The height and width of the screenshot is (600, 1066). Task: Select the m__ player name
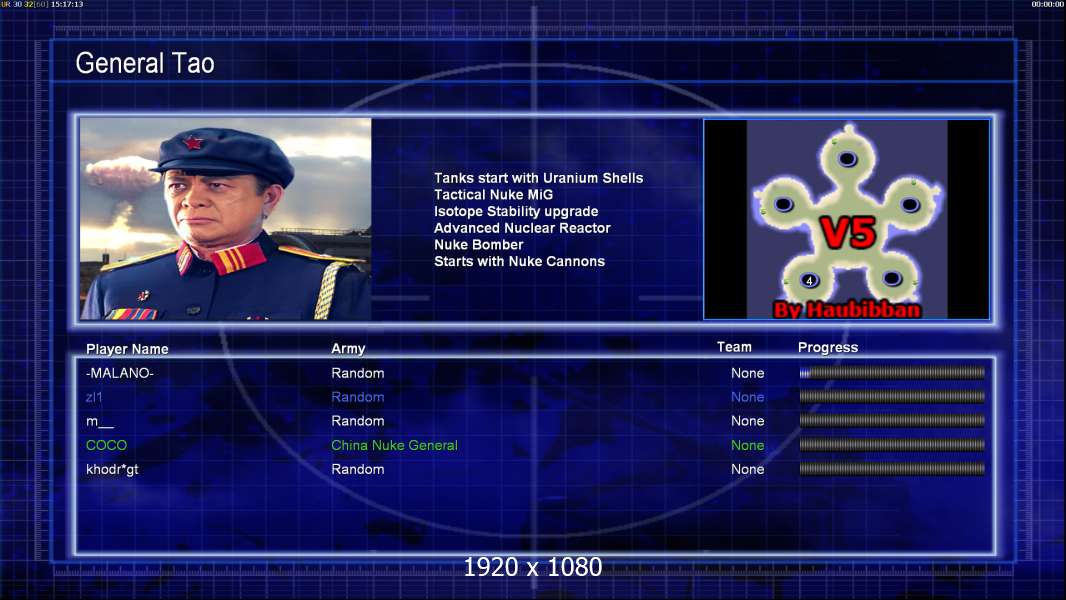click(x=99, y=421)
